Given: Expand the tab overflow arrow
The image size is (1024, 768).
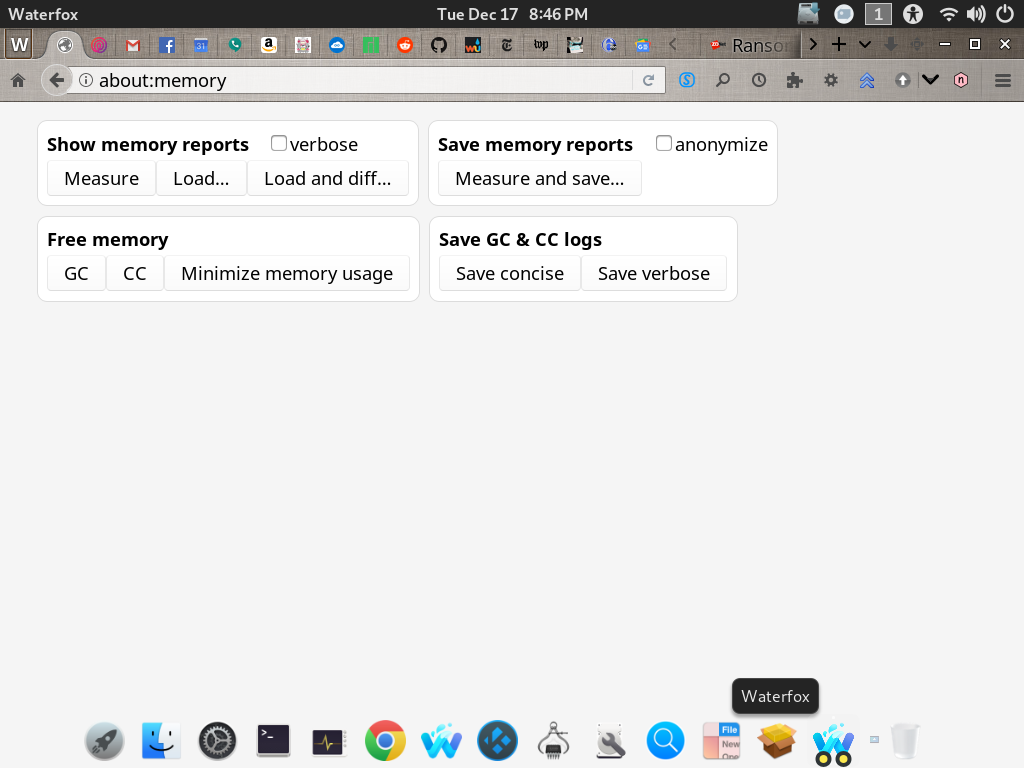Looking at the screenshot, I should click(x=813, y=45).
